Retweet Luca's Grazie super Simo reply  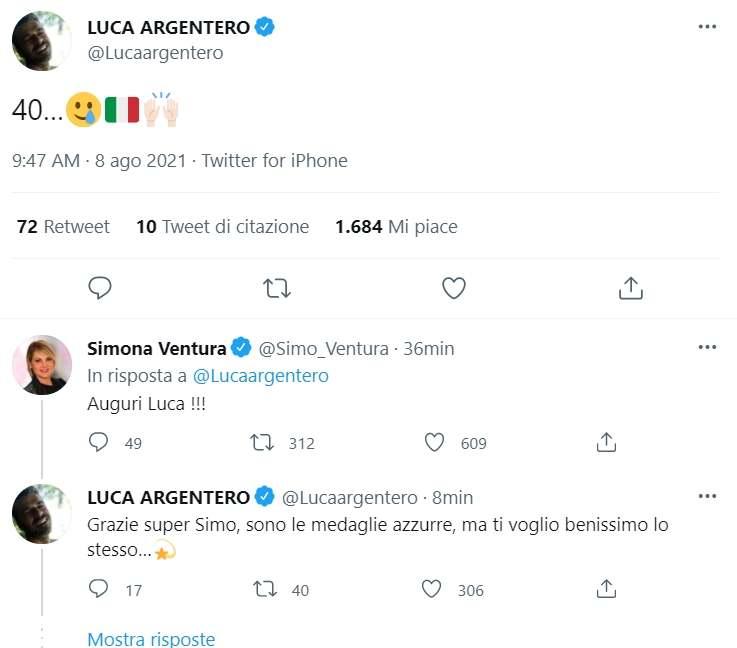265,590
